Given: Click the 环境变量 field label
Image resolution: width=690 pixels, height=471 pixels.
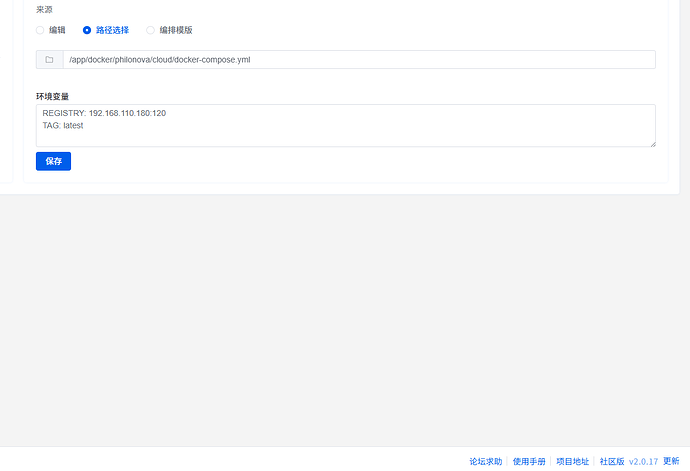Looking at the screenshot, I should [x=52, y=97].
